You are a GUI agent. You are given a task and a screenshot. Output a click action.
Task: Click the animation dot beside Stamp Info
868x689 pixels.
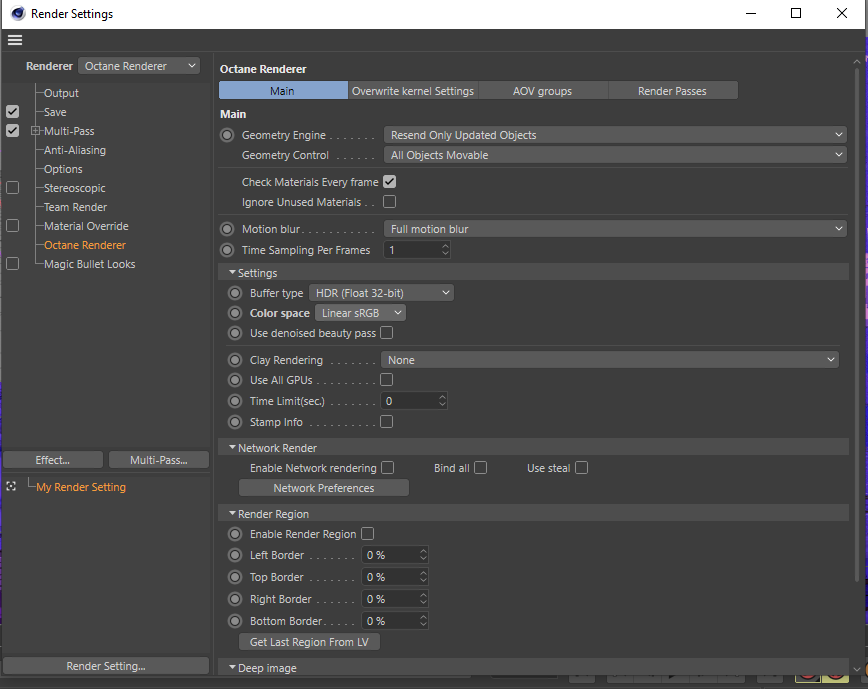tap(235, 422)
